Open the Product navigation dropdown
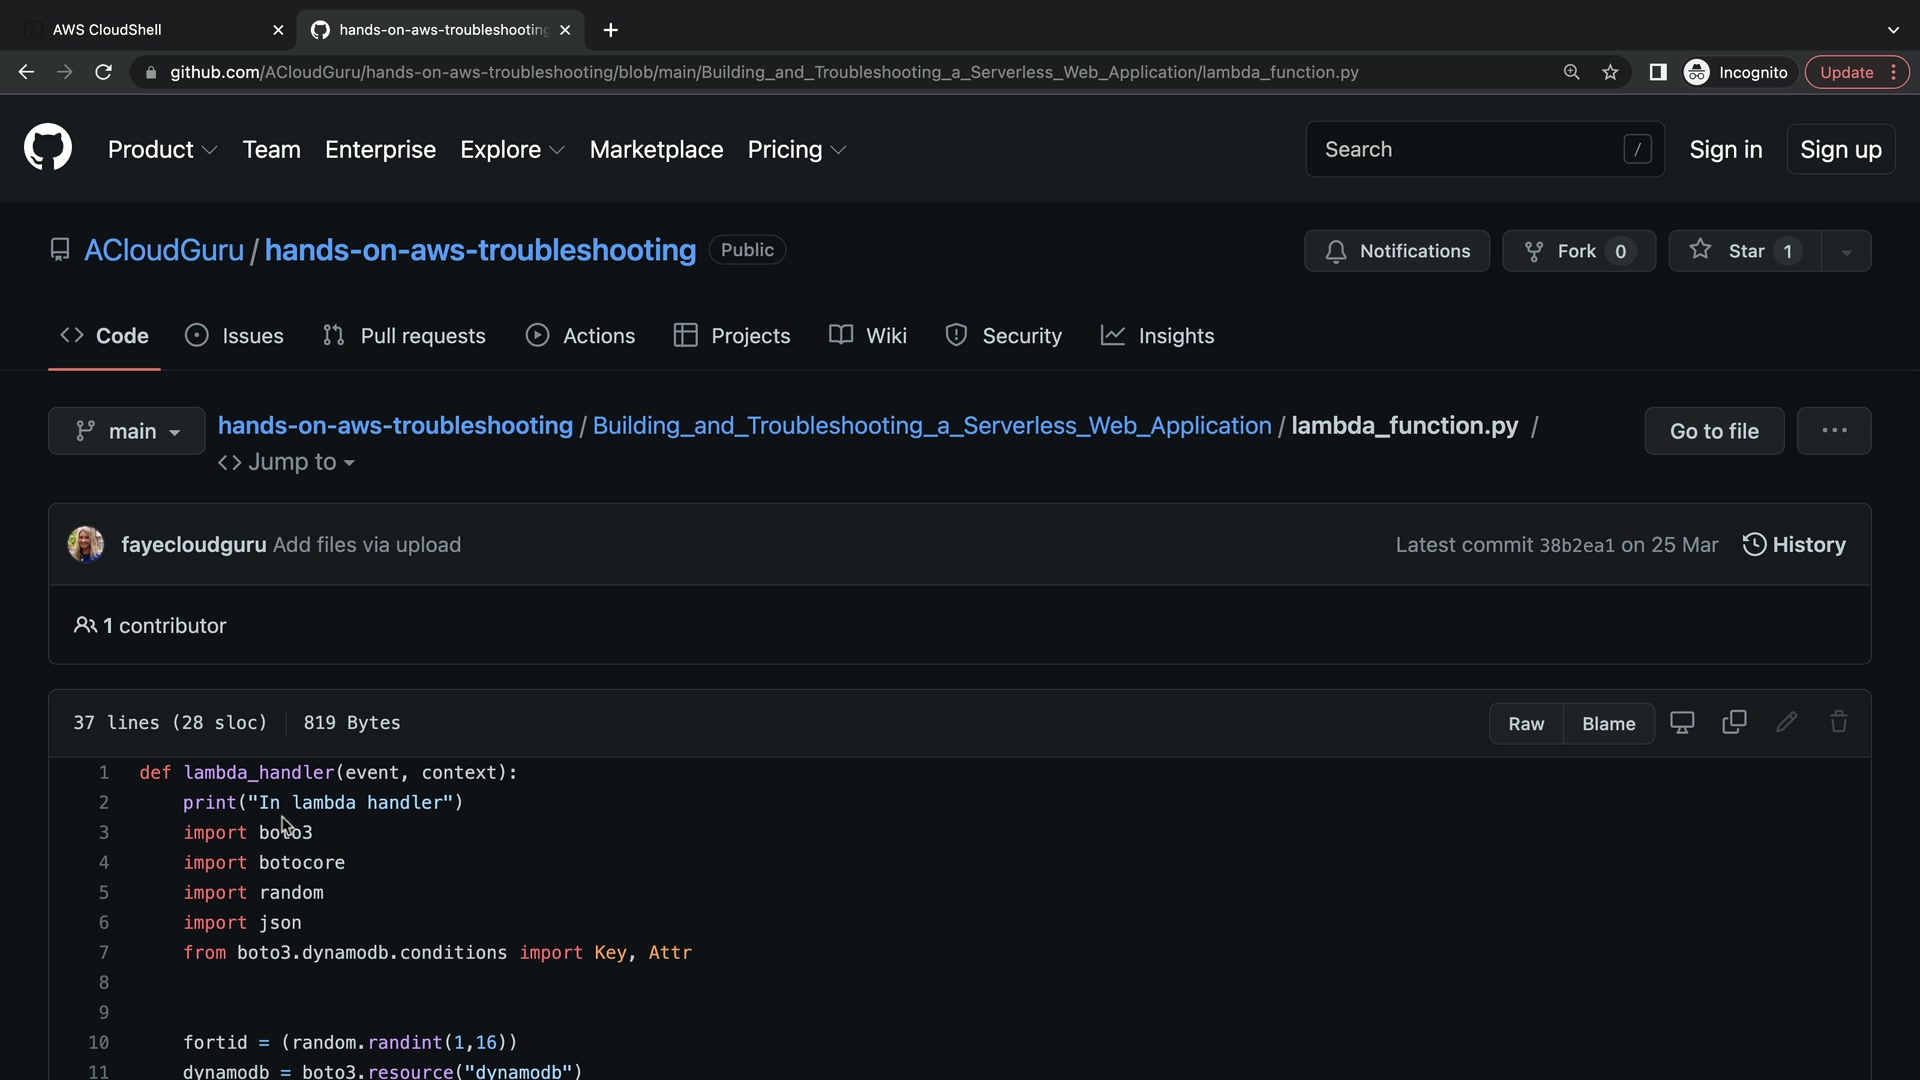The width and height of the screenshot is (1920, 1080). point(162,149)
